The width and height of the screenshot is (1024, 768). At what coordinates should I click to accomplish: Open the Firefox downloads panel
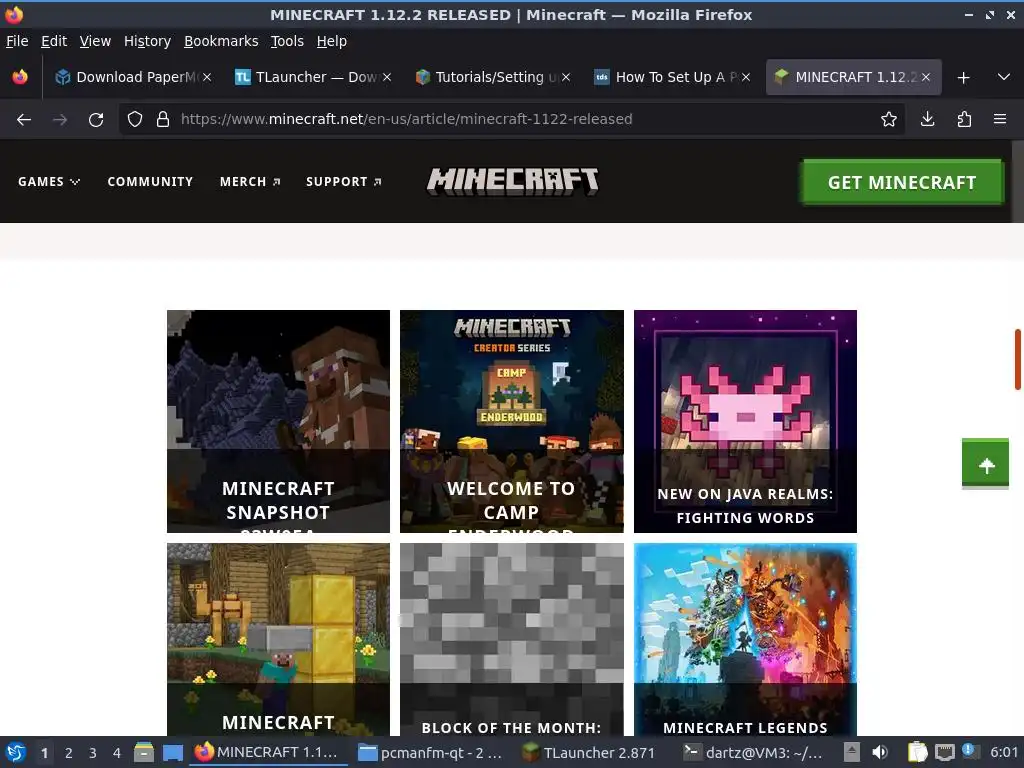927,119
